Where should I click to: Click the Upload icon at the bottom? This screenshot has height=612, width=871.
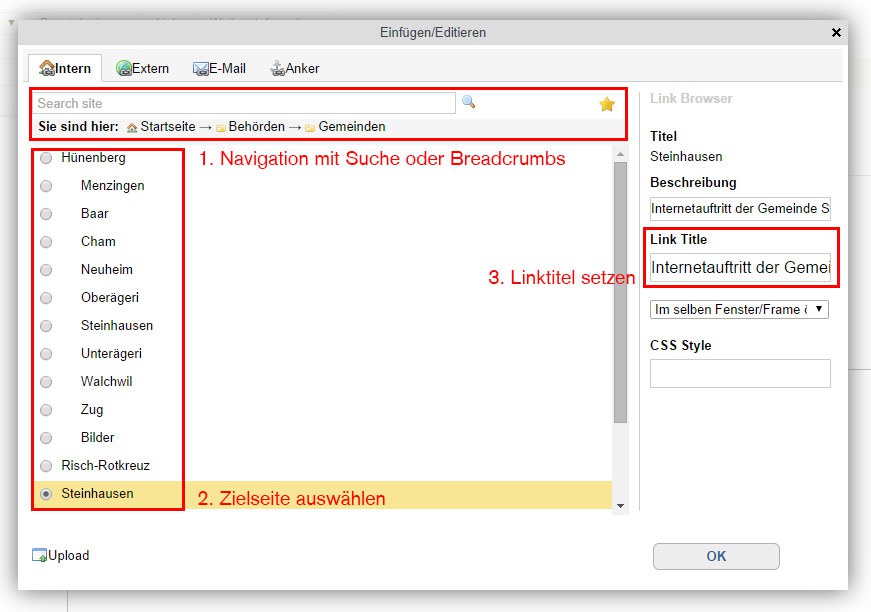pos(39,555)
